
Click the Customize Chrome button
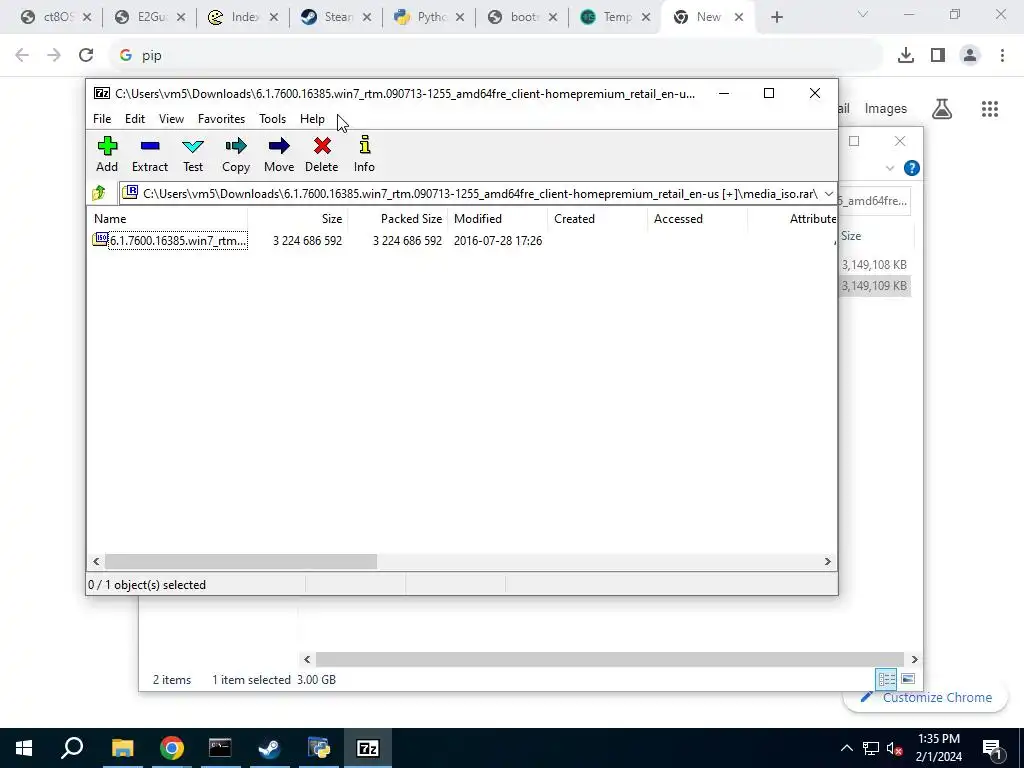[926, 697]
